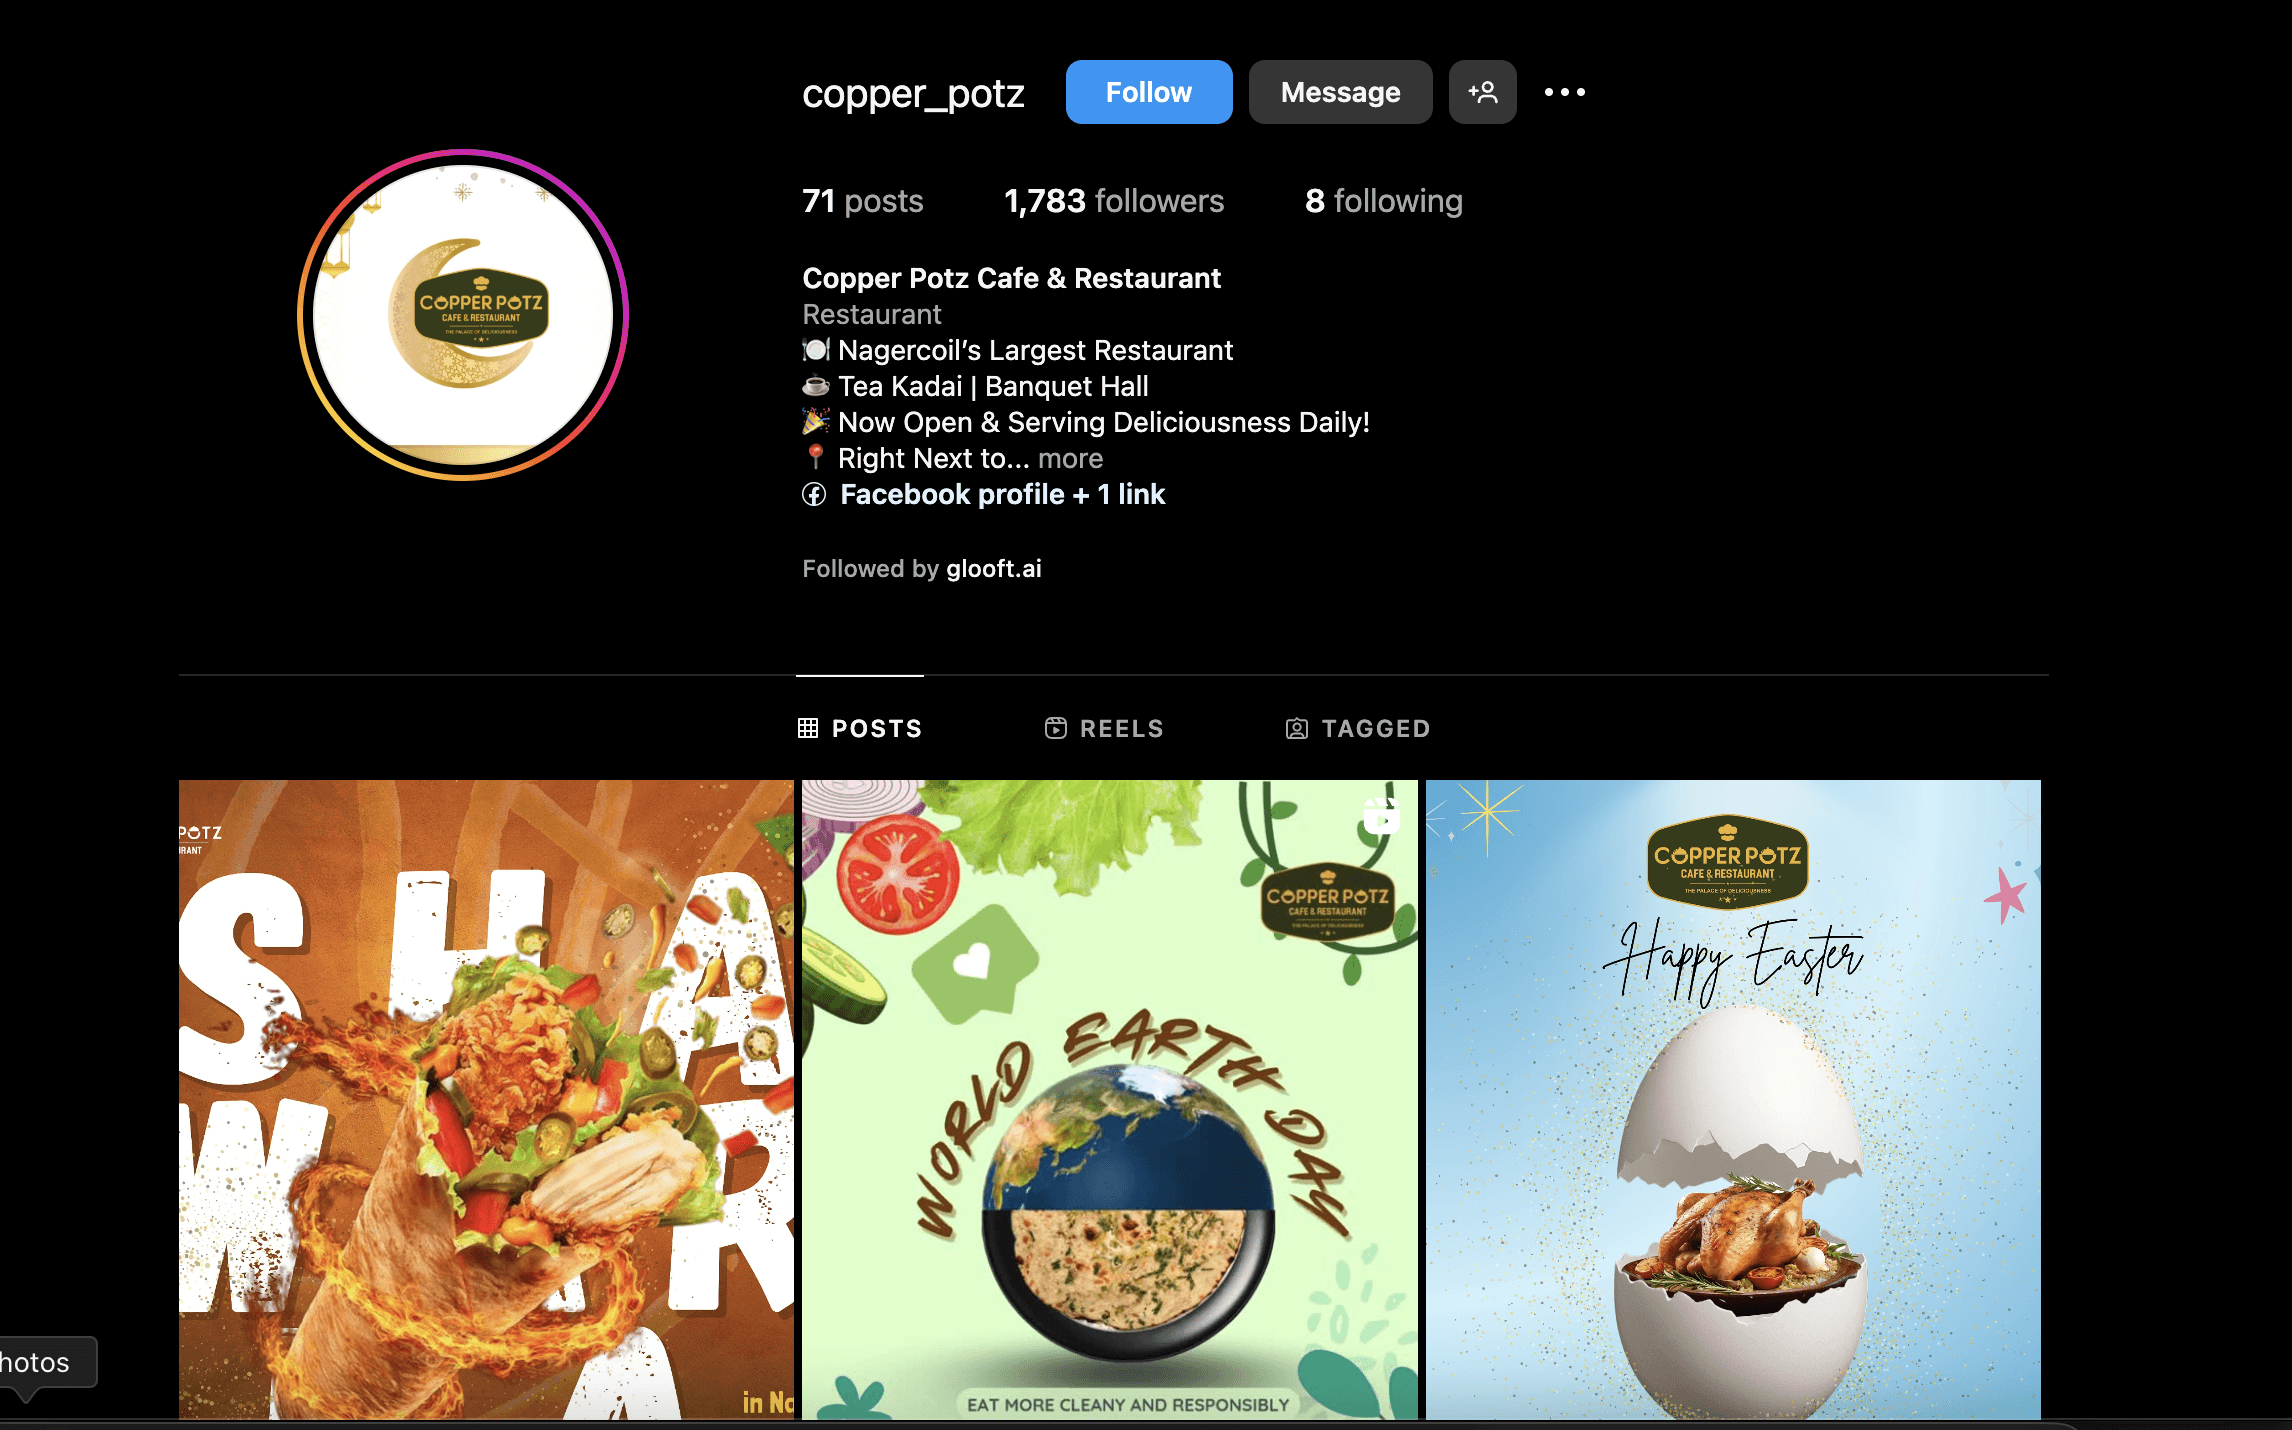Click the Facebook icon beside profile link
Screen dimensions: 2292x1430
click(x=814, y=494)
